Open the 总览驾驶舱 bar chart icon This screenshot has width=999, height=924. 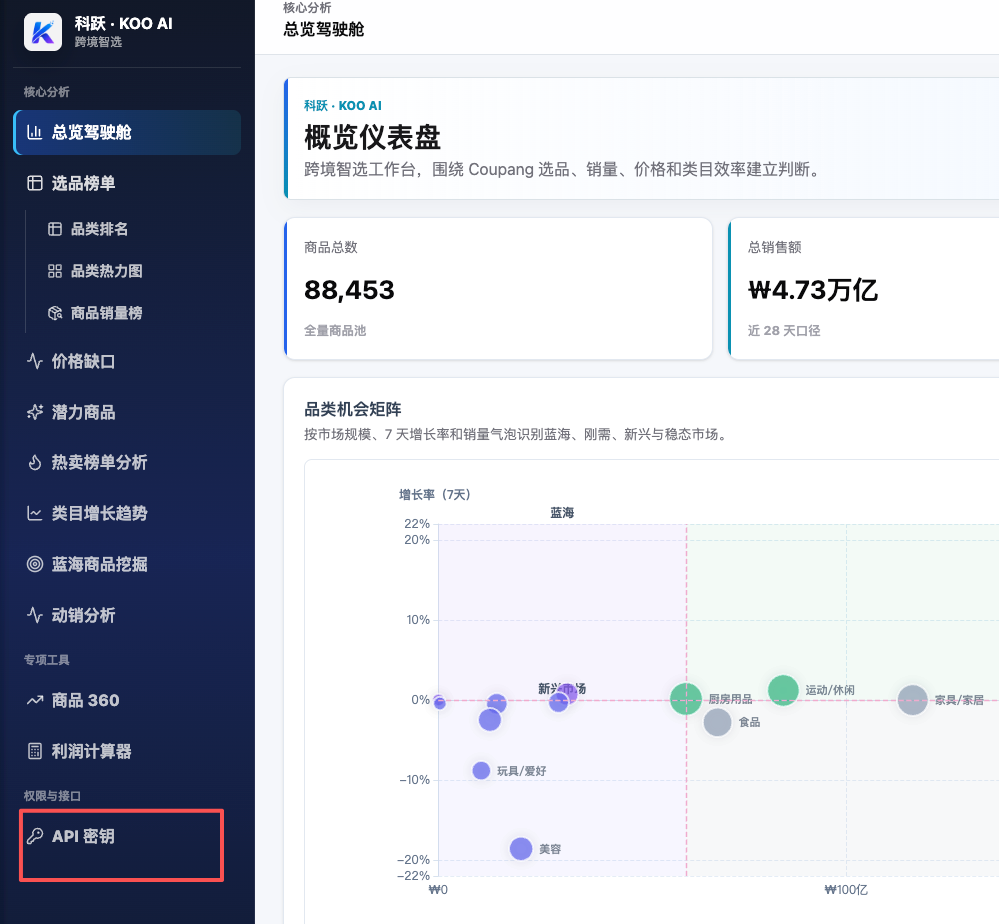(x=34, y=133)
